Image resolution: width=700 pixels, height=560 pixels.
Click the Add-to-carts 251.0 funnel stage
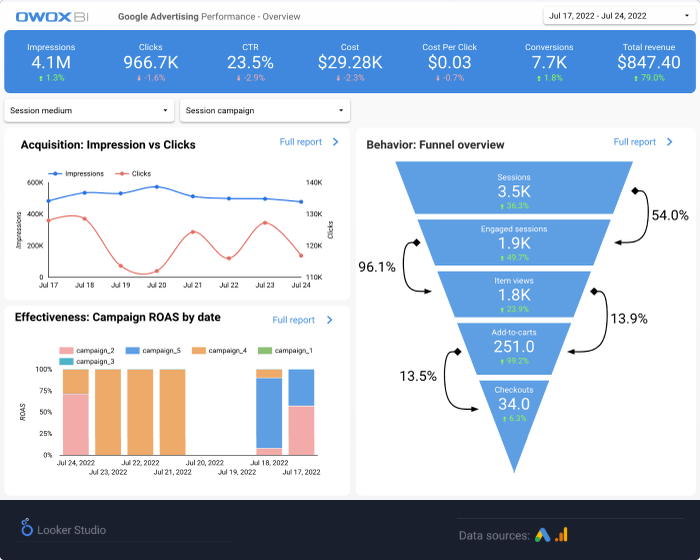point(514,349)
